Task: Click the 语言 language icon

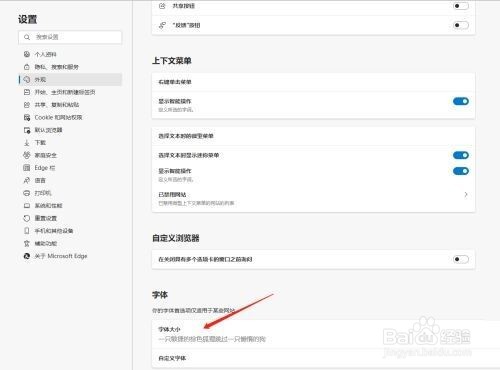Action: point(27,180)
